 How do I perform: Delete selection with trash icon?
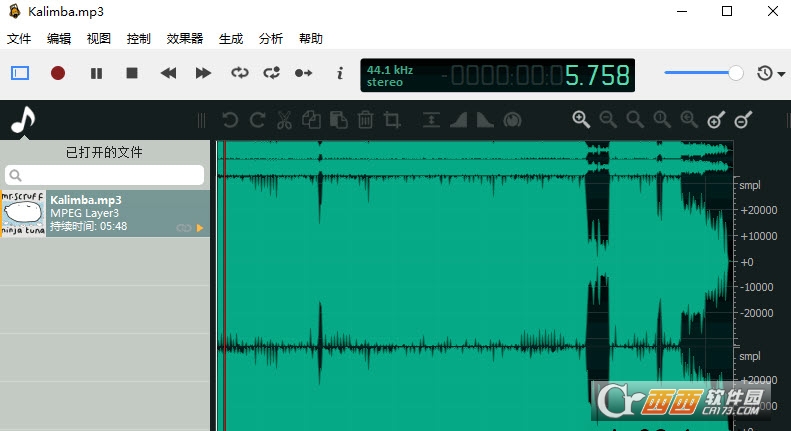pos(365,120)
